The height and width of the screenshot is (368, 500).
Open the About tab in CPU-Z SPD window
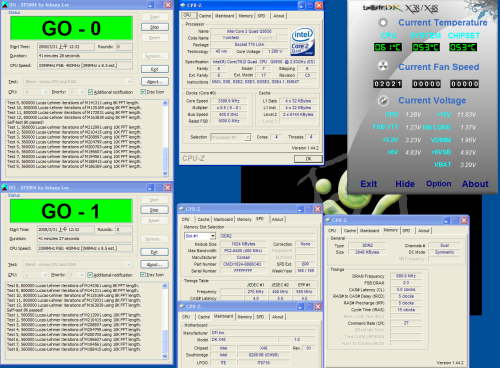[x=277, y=219]
